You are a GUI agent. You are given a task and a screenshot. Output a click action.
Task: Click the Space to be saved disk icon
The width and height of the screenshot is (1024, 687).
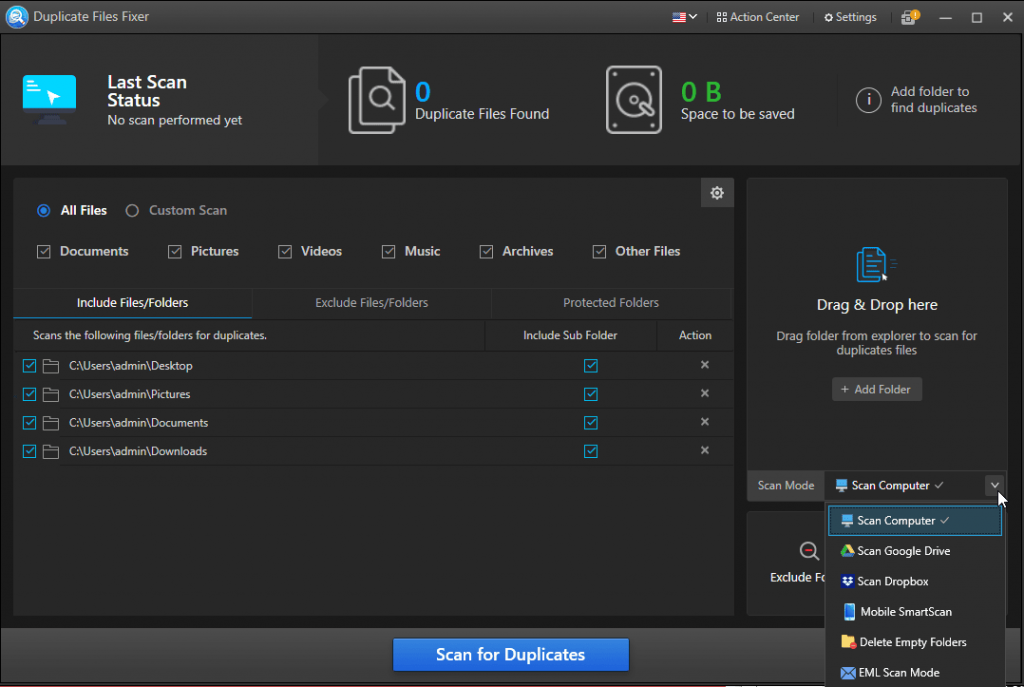pyautogui.click(x=633, y=99)
